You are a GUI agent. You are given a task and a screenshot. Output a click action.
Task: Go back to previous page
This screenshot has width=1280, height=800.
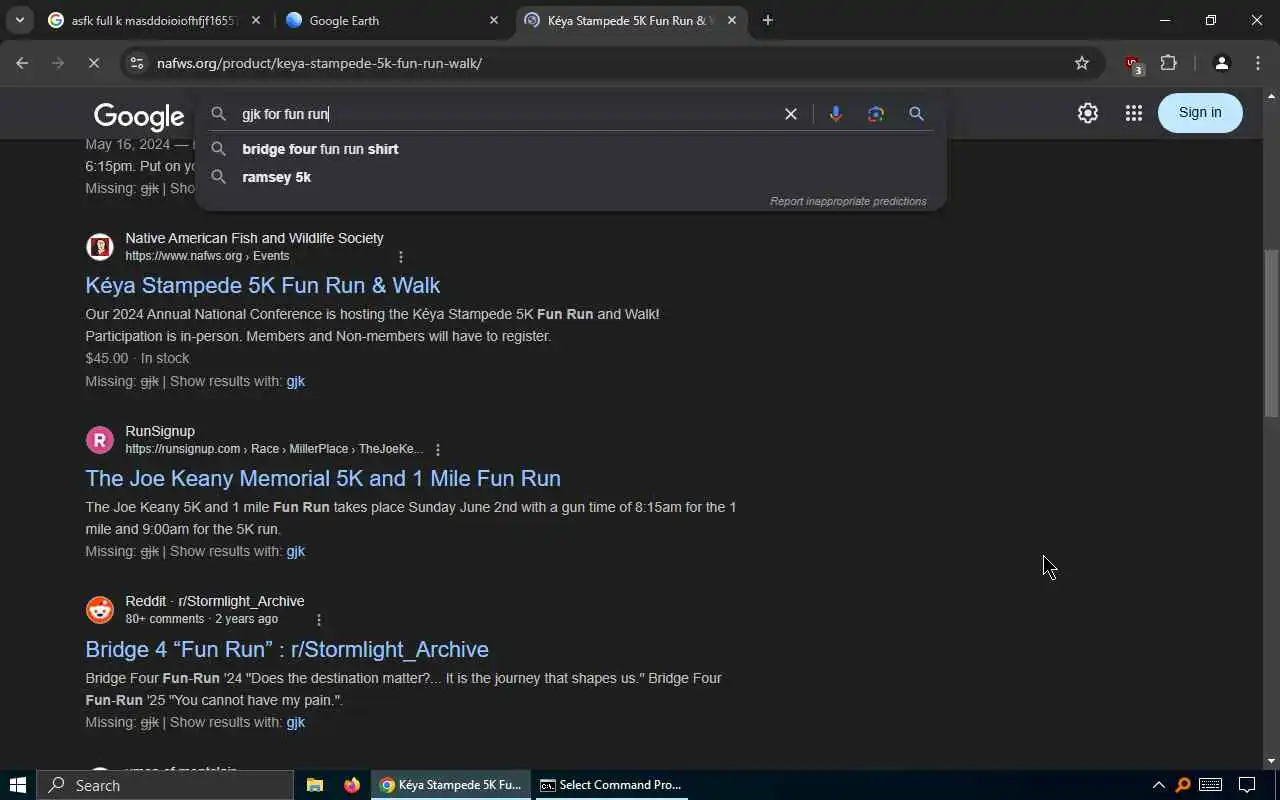22,63
